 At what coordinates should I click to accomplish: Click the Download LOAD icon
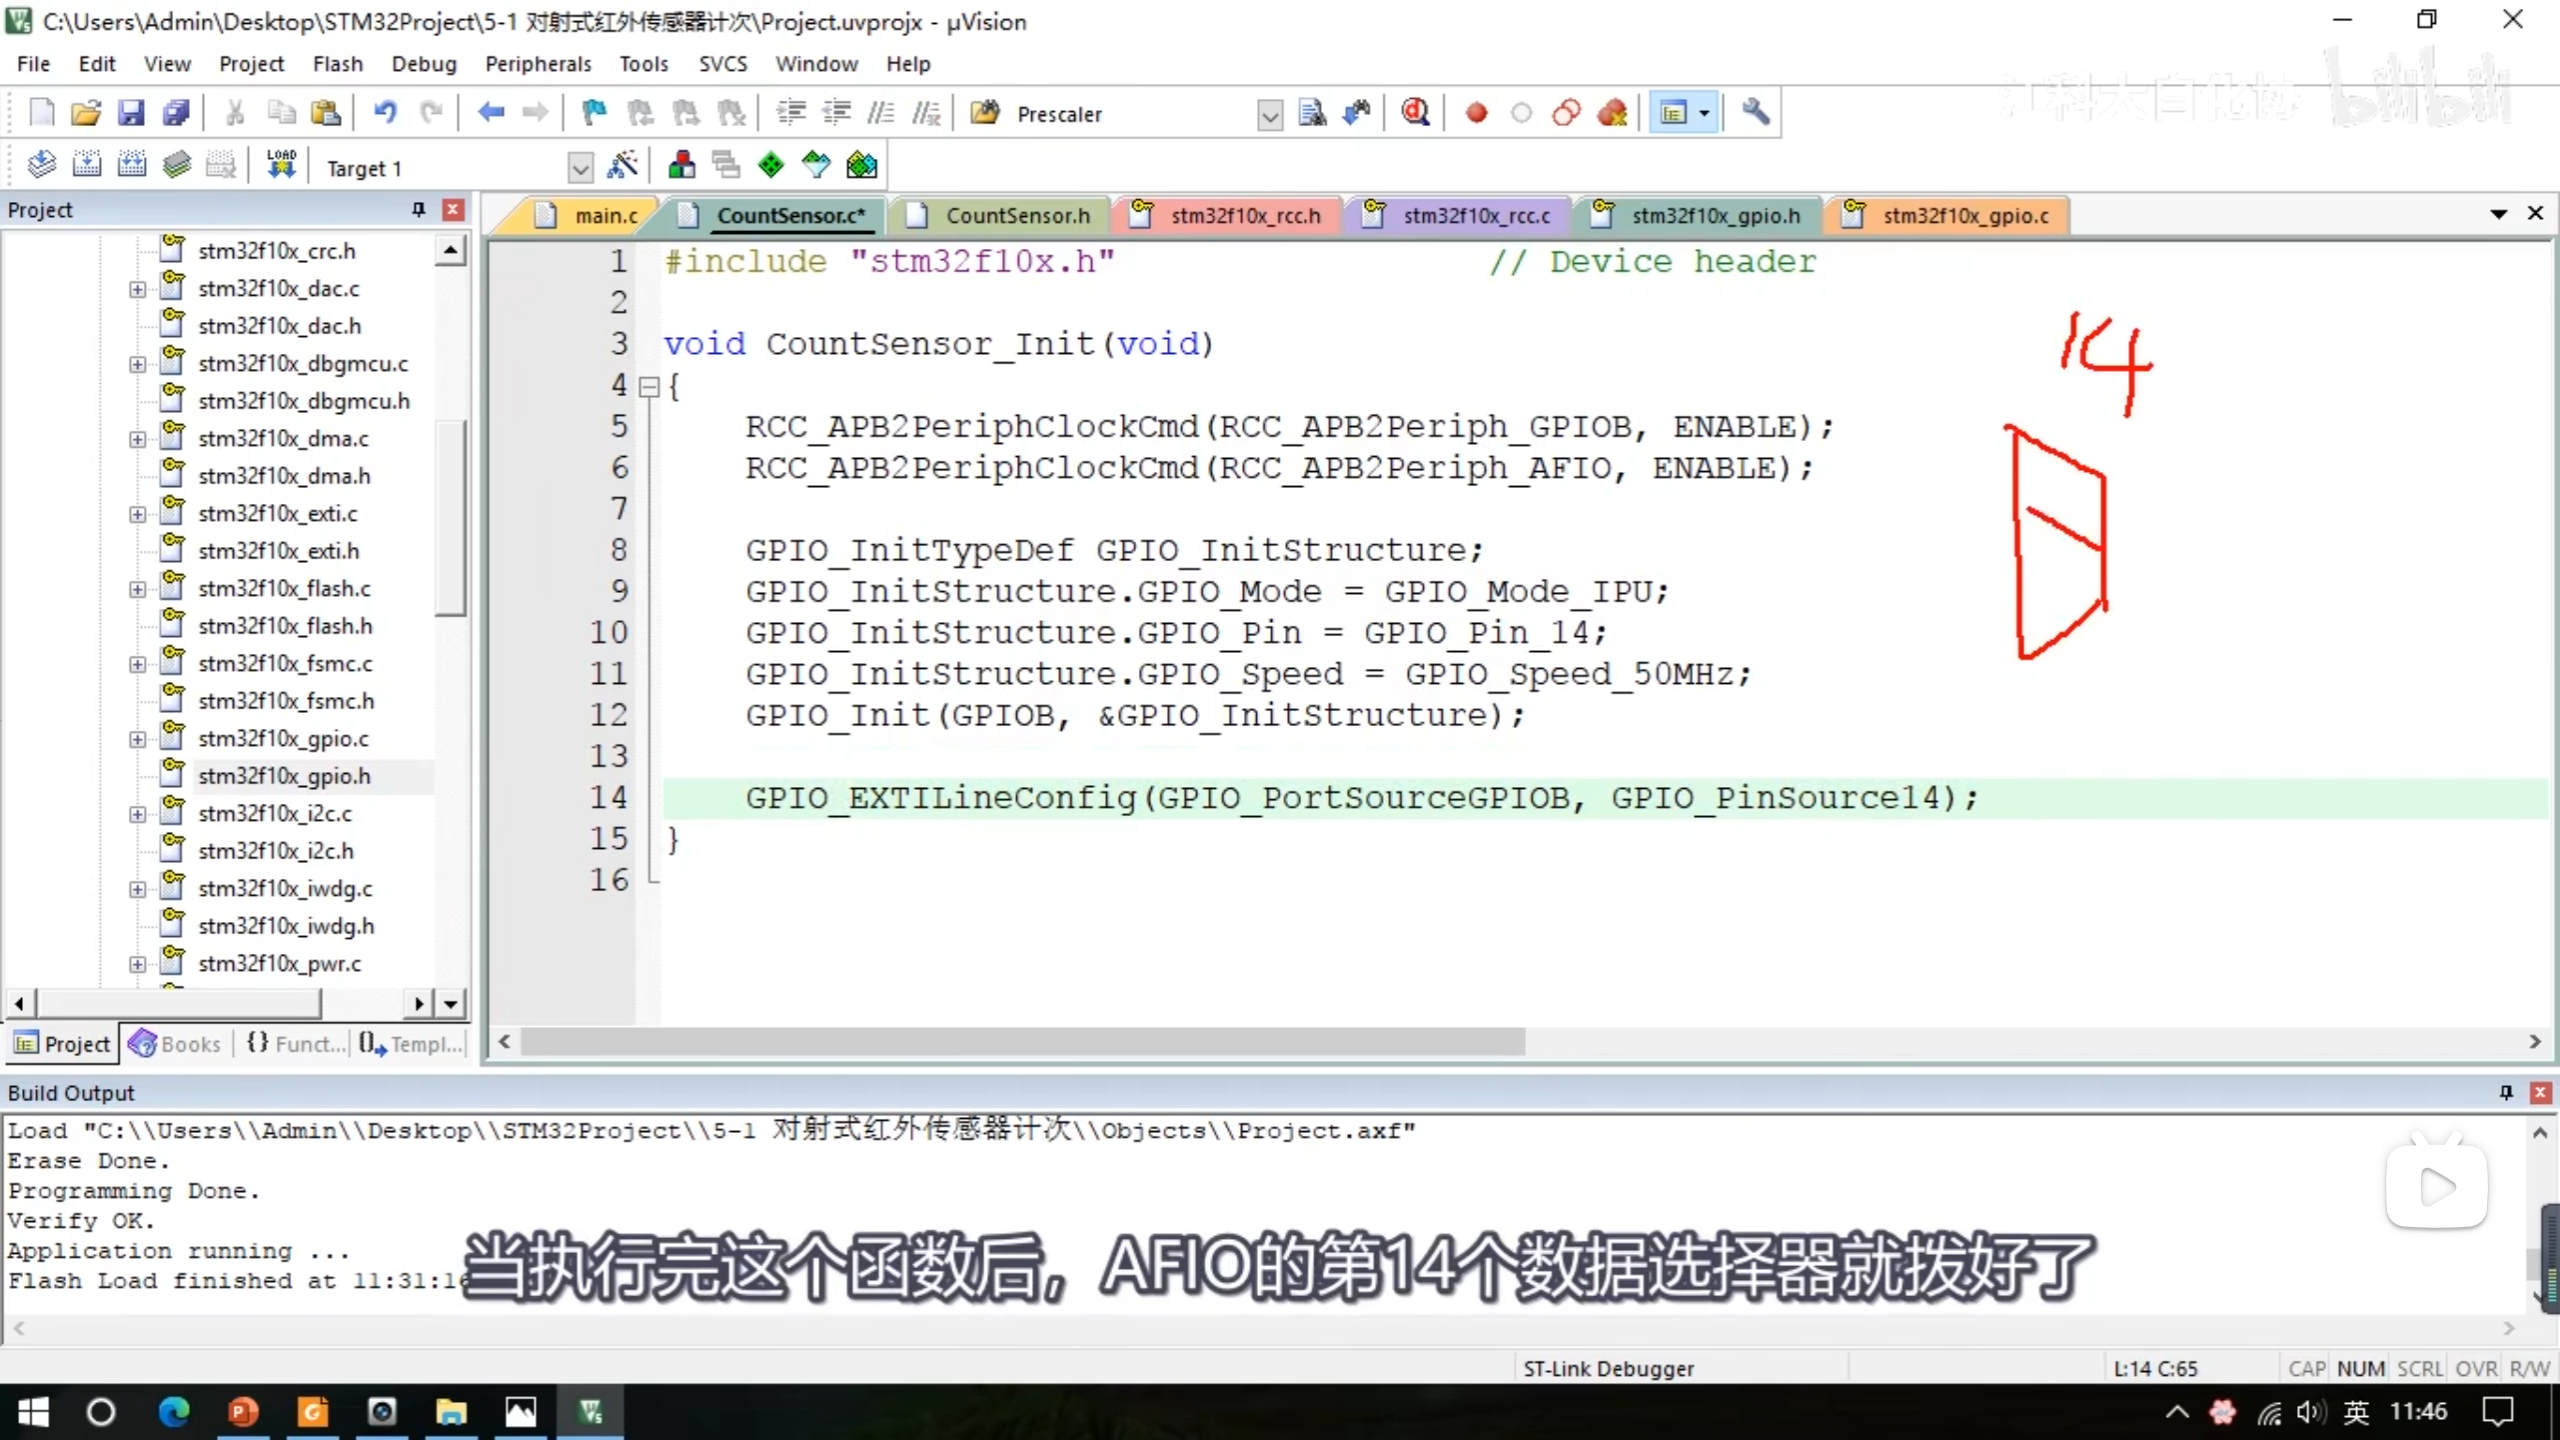[281, 165]
